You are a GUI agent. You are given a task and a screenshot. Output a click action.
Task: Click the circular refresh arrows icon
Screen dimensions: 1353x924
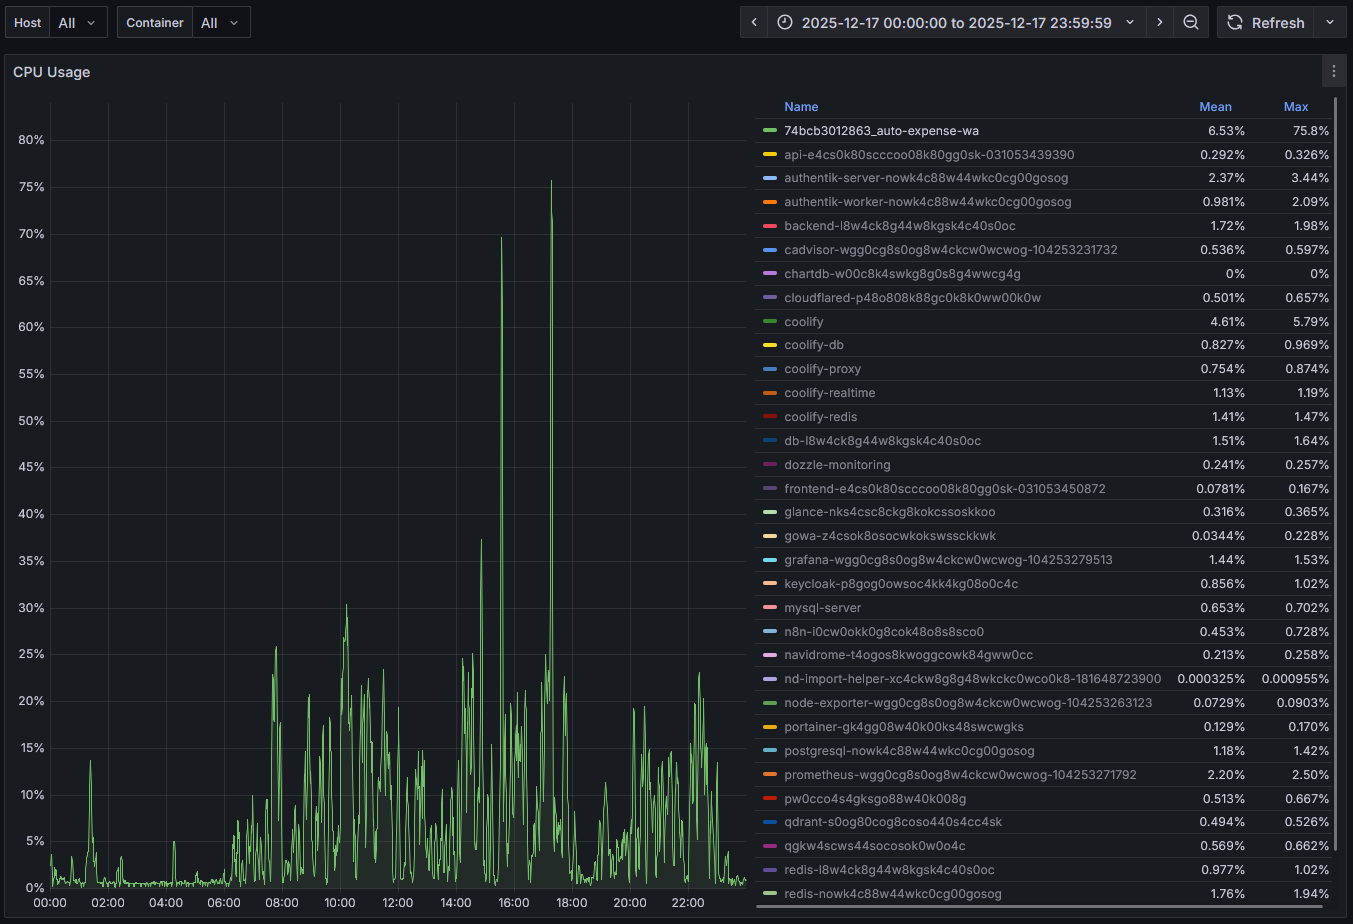pyautogui.click(x=1234, y=22)
